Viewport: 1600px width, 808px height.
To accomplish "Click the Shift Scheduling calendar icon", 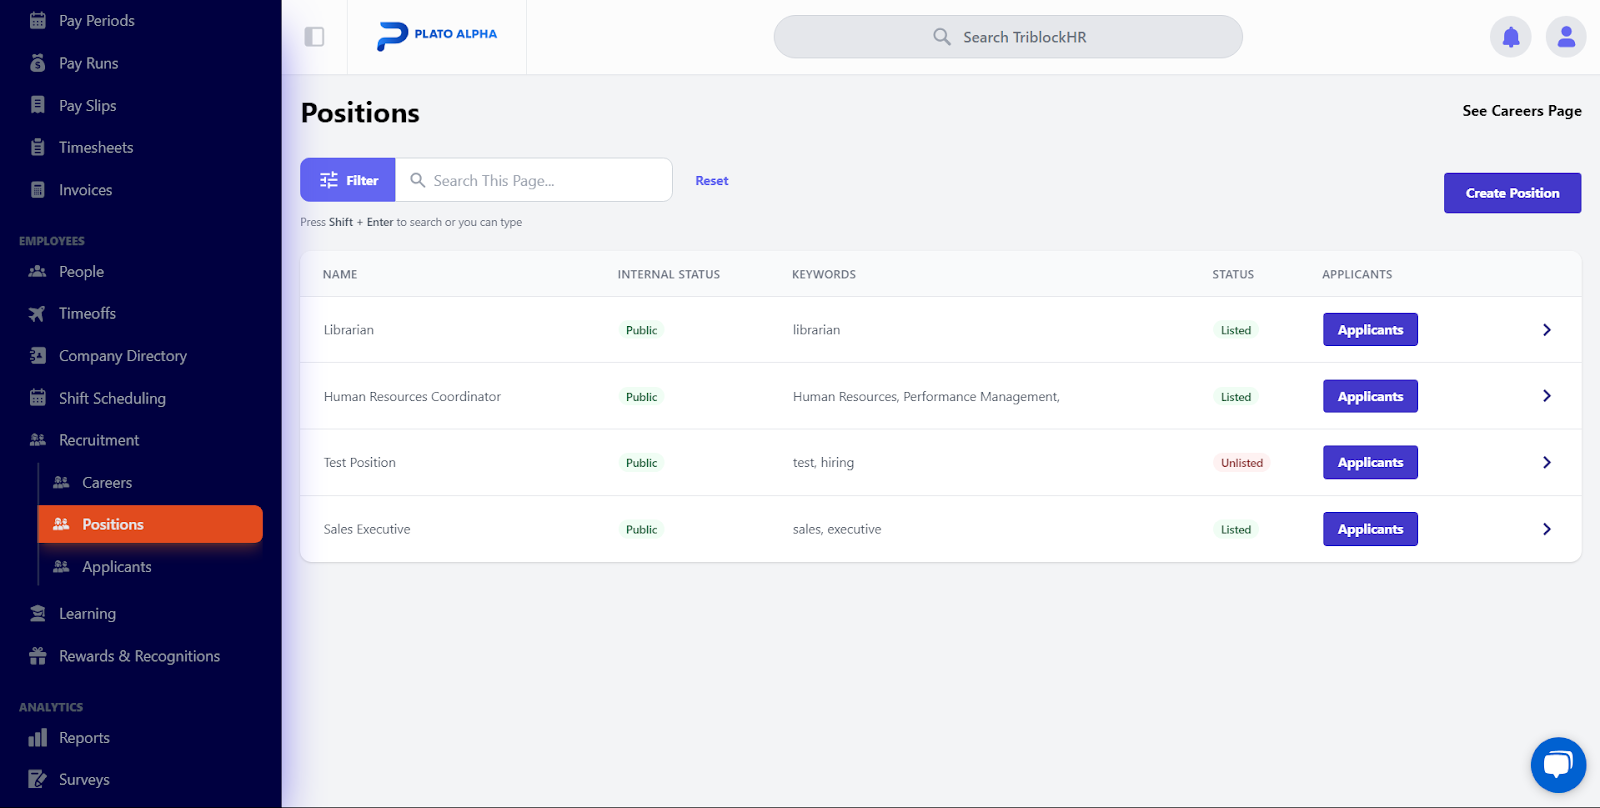I will pyautogui.click(x=38, y=397).
